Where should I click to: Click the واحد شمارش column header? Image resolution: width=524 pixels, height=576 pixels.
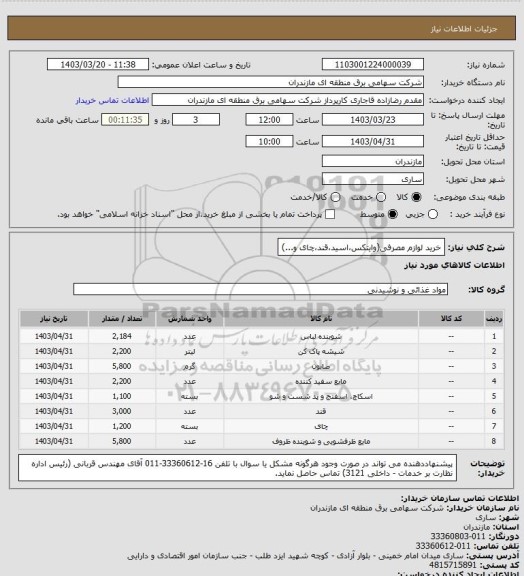[190, 319]
